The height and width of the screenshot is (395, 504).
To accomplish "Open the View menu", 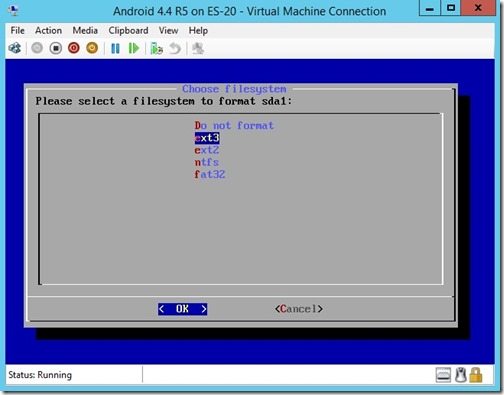I will (168, 31).
